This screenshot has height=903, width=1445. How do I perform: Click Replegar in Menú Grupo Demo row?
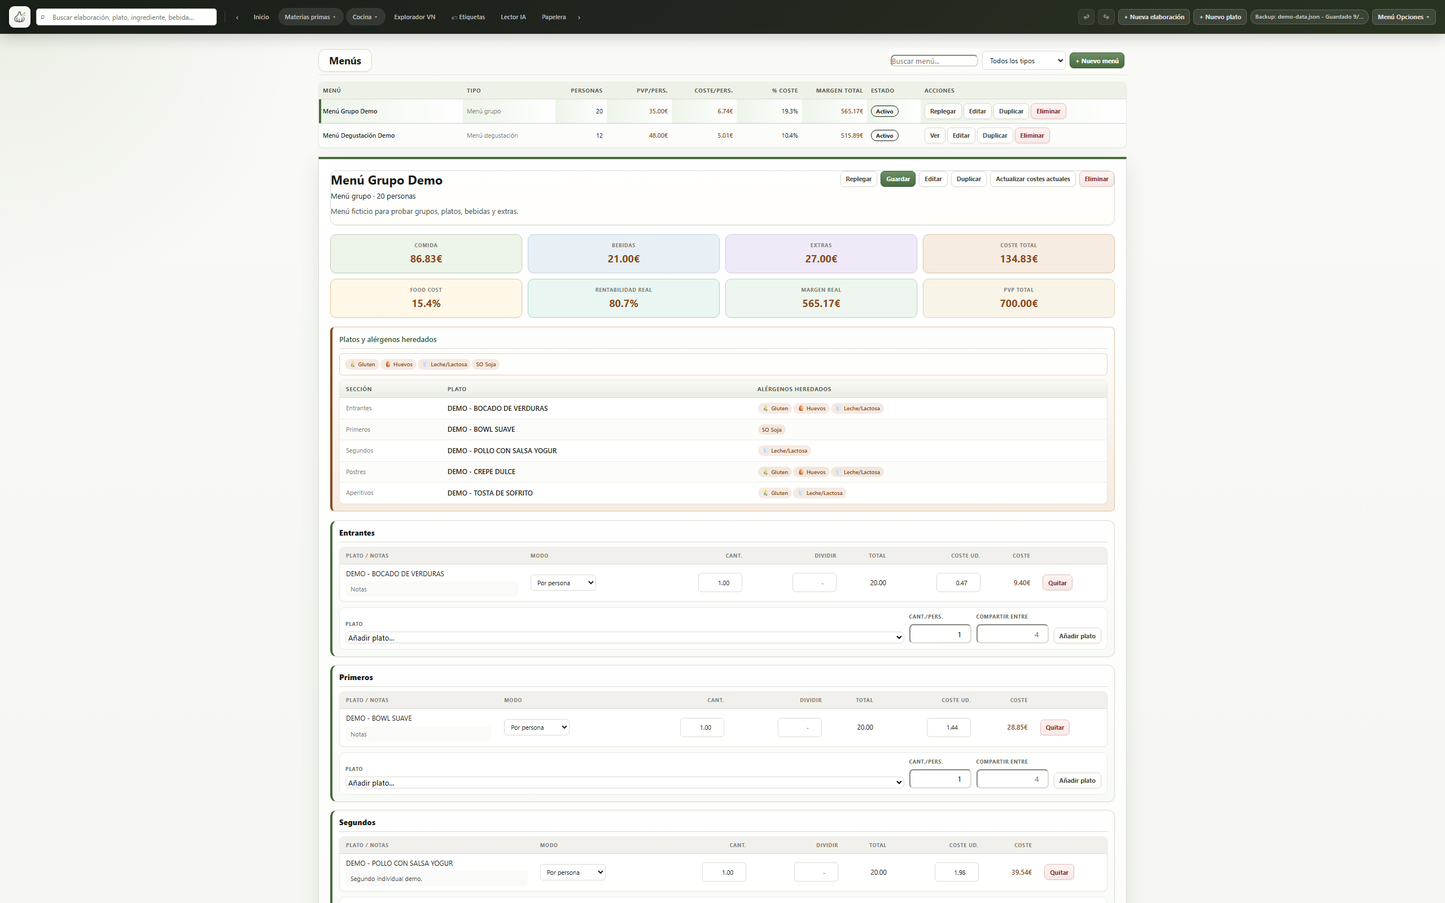coord(942,111)
